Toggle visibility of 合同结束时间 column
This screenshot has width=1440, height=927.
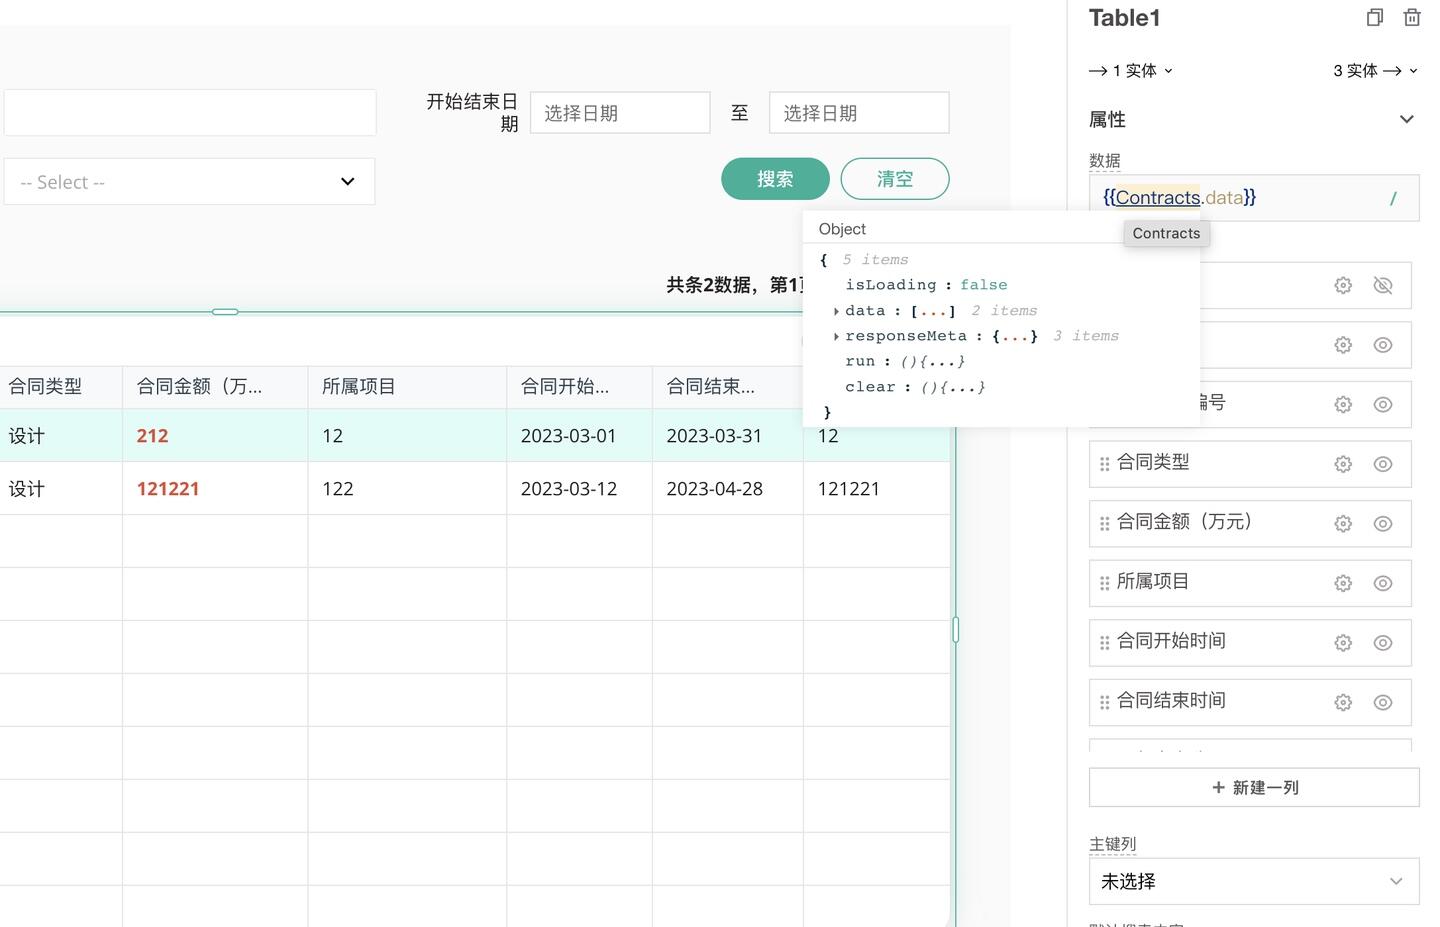pyautogui.click(x=1383, y=703)
